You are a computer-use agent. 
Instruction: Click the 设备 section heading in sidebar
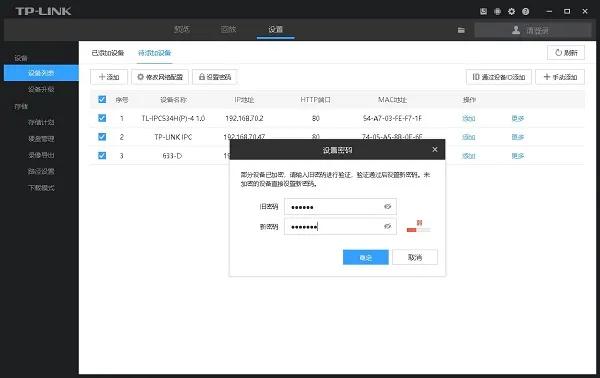(21, 58)
